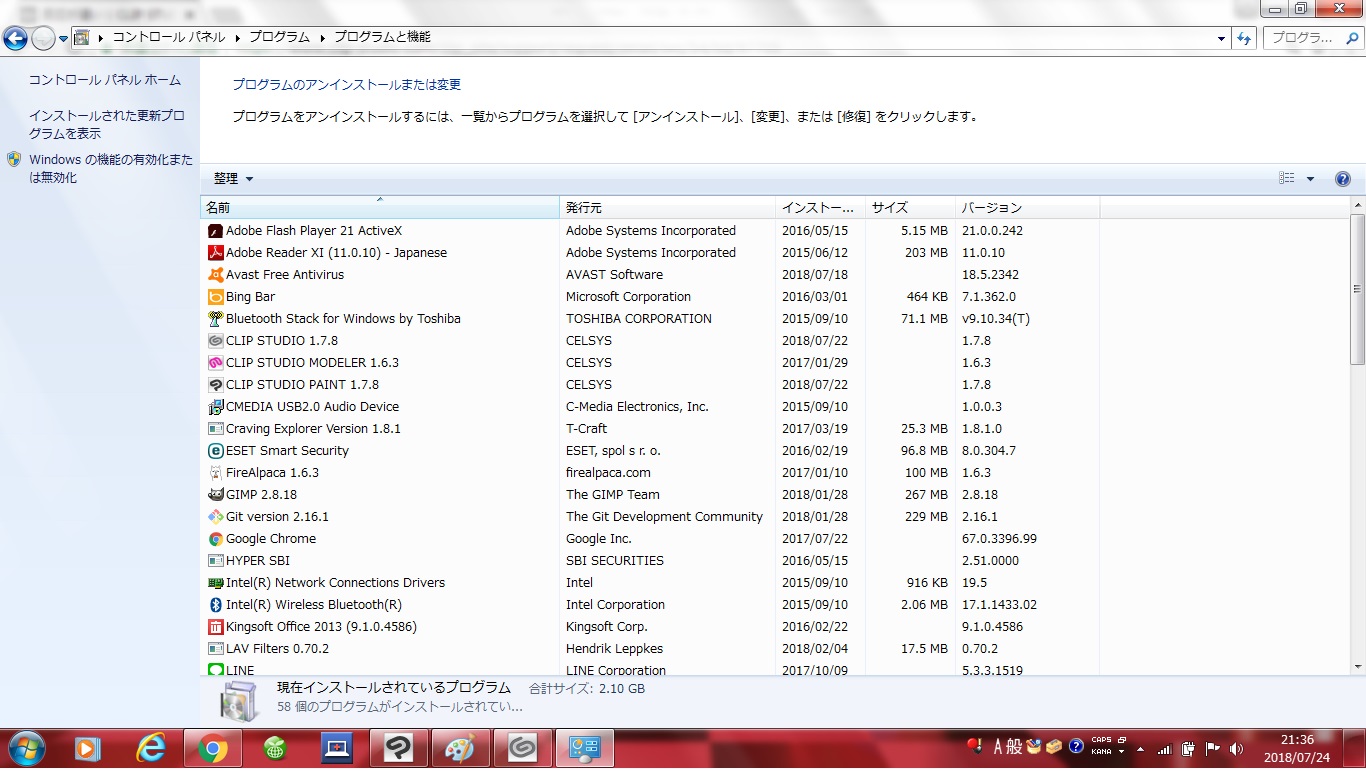Image resolution: width=1366 pixels, height=771 pixels.
Task: Expand the view options dropdown arrow
Action: coord(1310,179)
